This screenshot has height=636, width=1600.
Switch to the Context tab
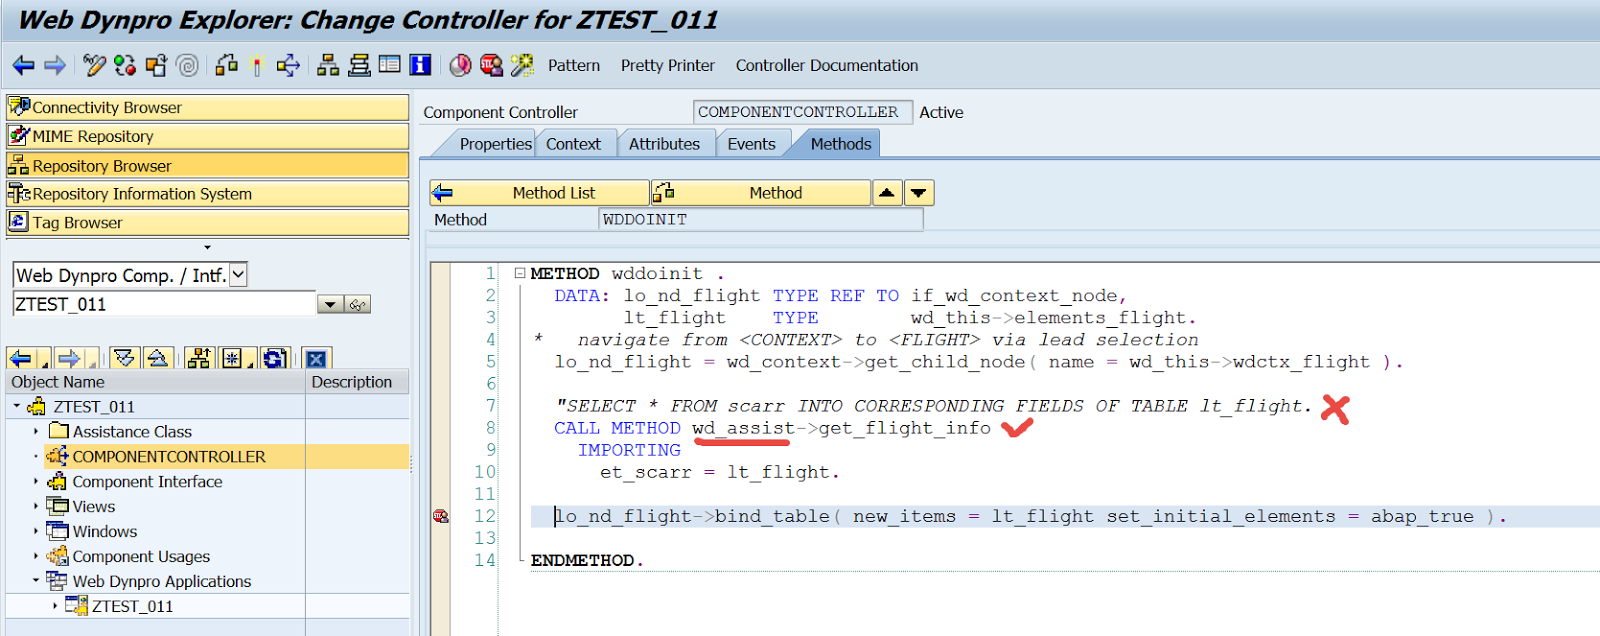(x=573, y=144)
